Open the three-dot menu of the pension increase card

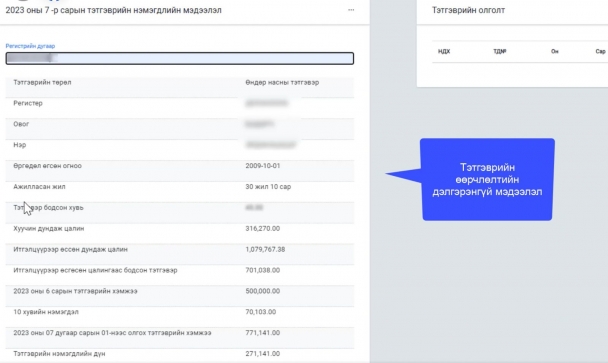(351, 10)
